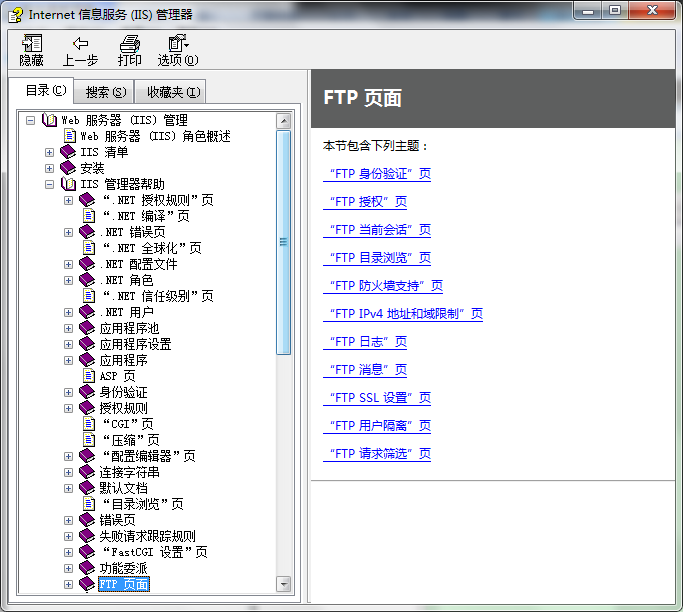Click the page icon beside ".NET 编译" 页
Screen dimensions: 683x612
click(x=89, y=216)
